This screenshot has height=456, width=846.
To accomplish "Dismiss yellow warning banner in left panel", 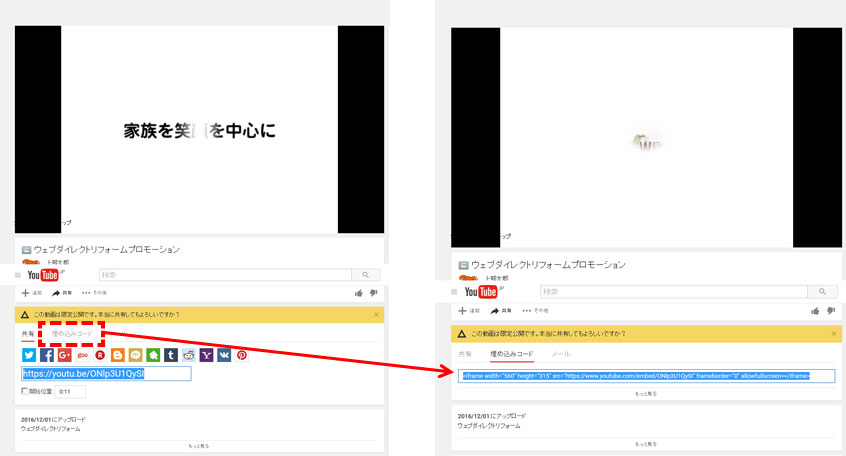I will coord(377,315).
